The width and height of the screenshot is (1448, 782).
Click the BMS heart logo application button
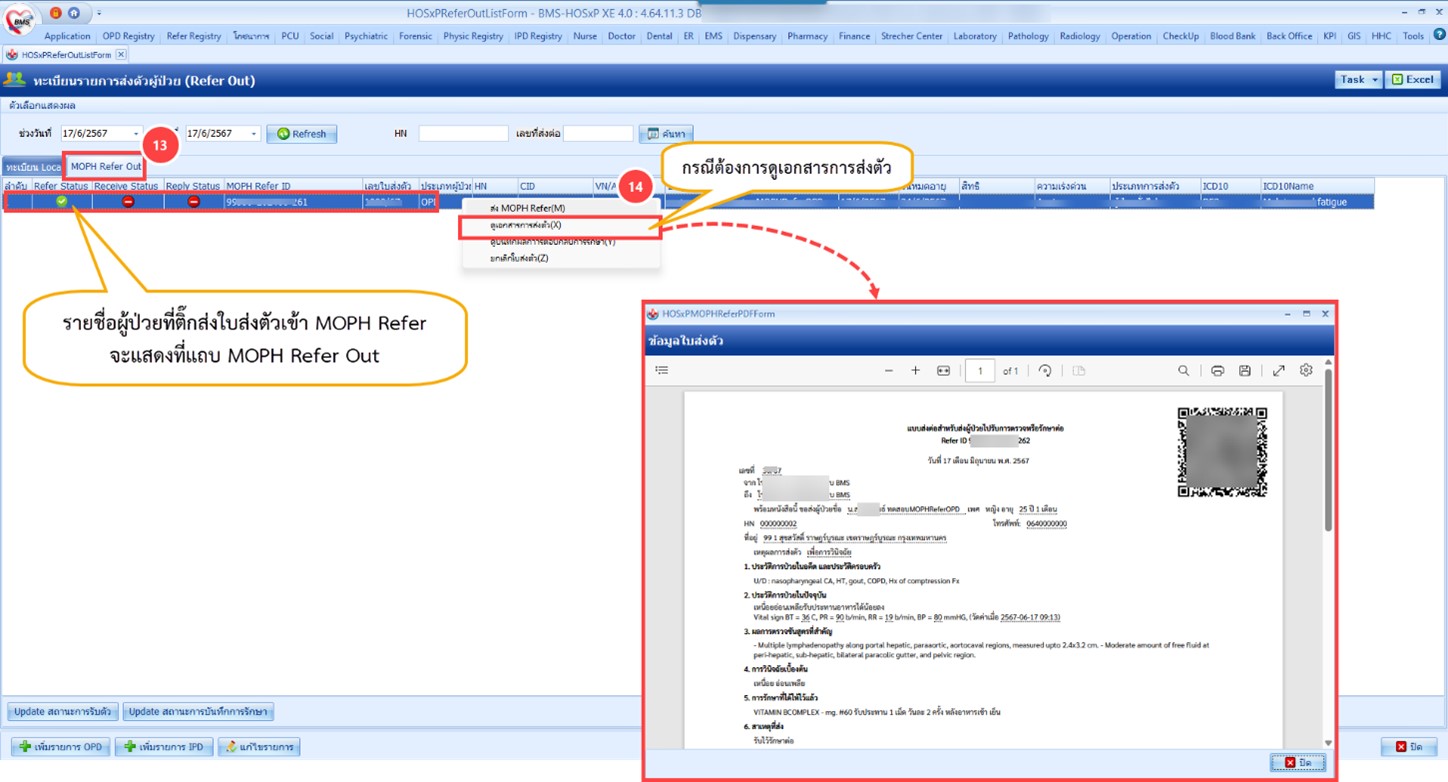[x=18, y=21]
